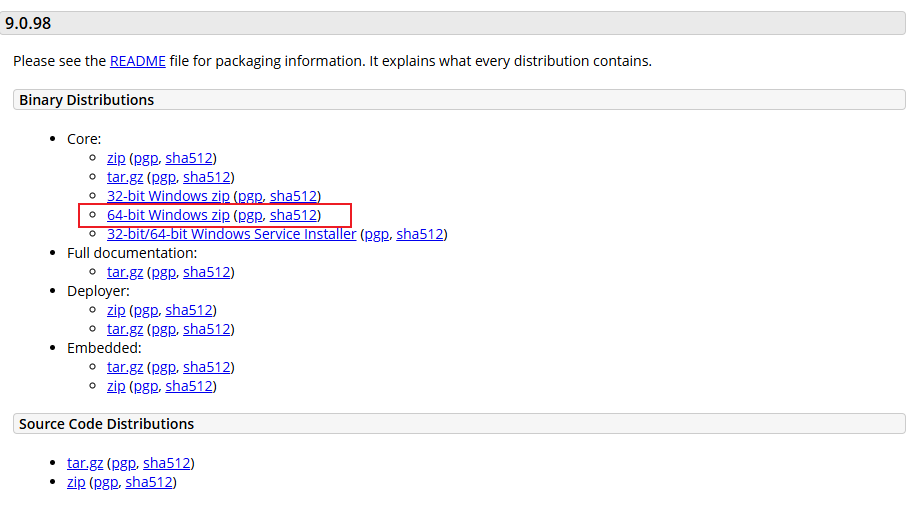Open sha512 for Source Code tar.gz
Image resolution: width=921 pixels, height=522 pixels.
click(x=166, y=463)
